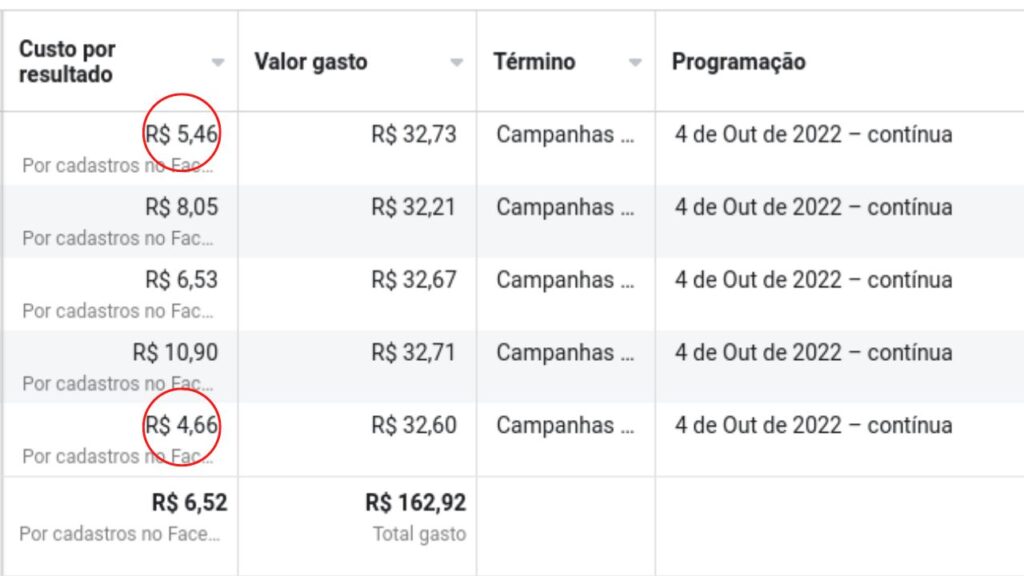Open the Término column dropdown arrow
This screenshot has width=1024, height=576.
[635, 63]
